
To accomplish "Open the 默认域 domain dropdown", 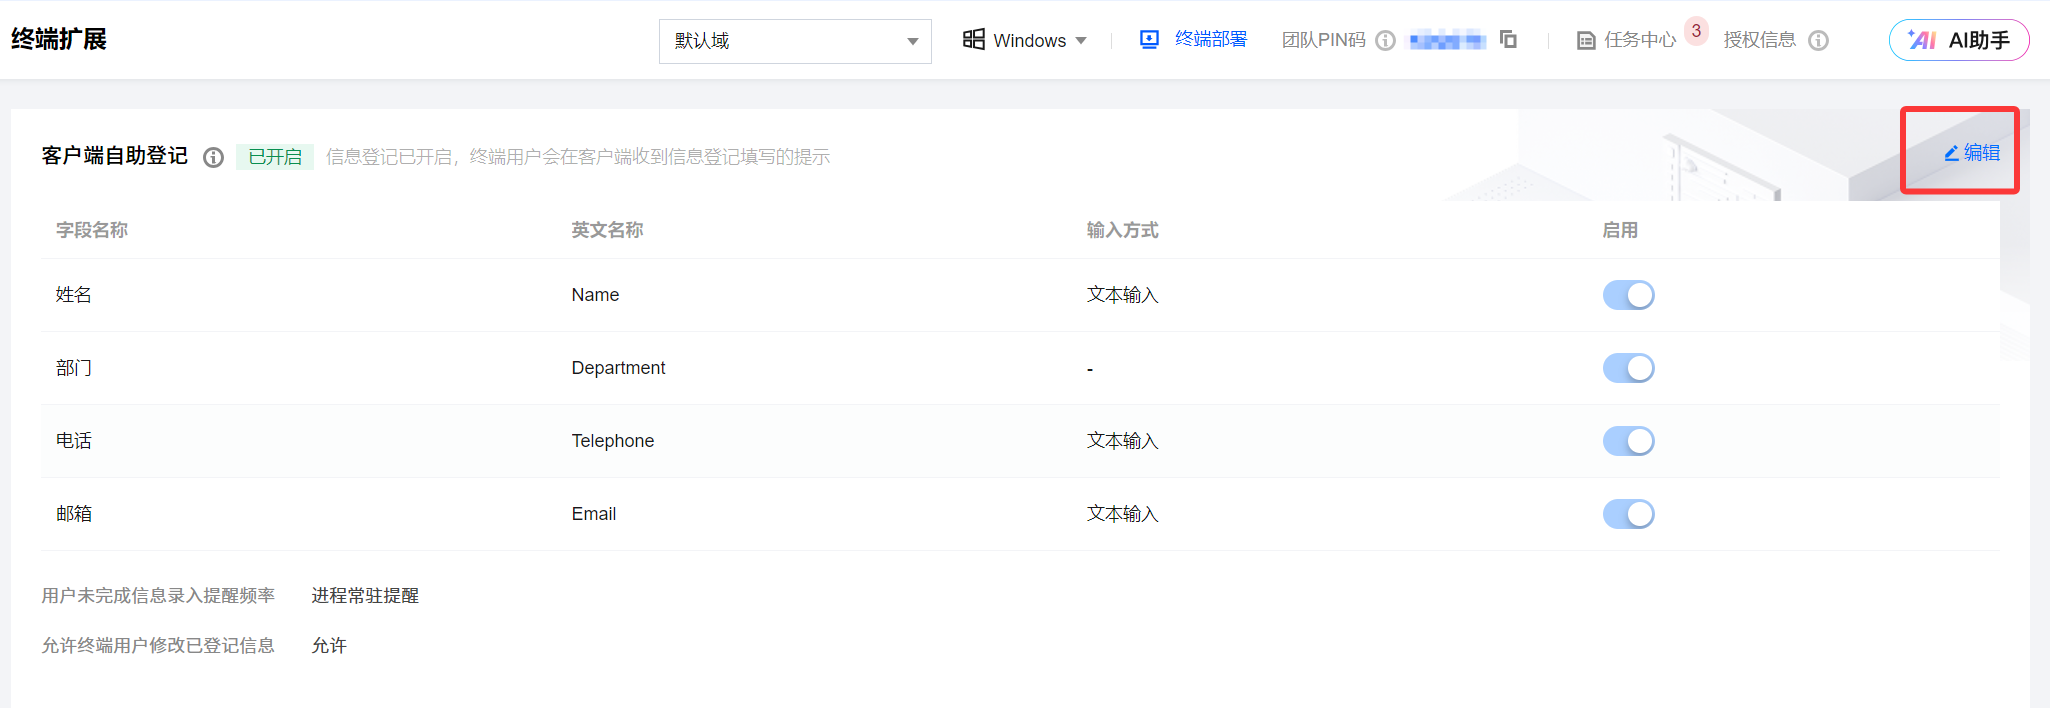I will [795, 41].
